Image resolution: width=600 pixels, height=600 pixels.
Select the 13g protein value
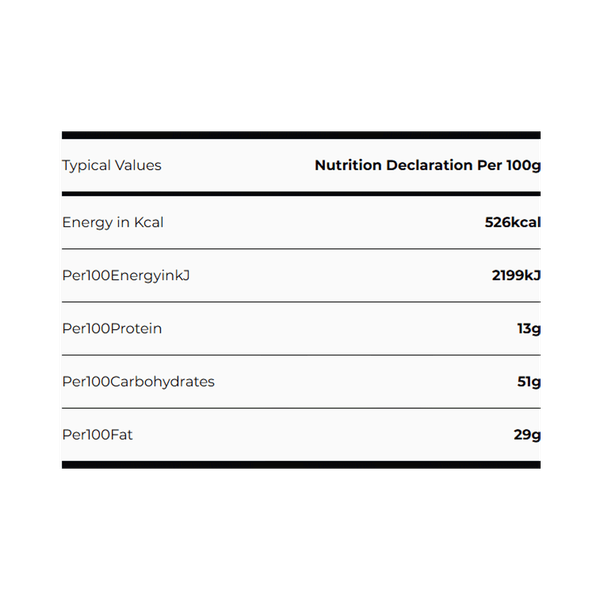point(529,328)
